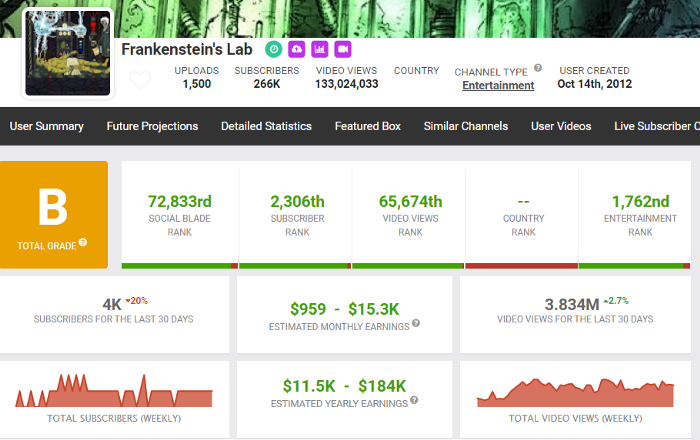This screenshot has height=440, width=700.
Task: Click the purple cloud download icon
Action: coord(296,49)
